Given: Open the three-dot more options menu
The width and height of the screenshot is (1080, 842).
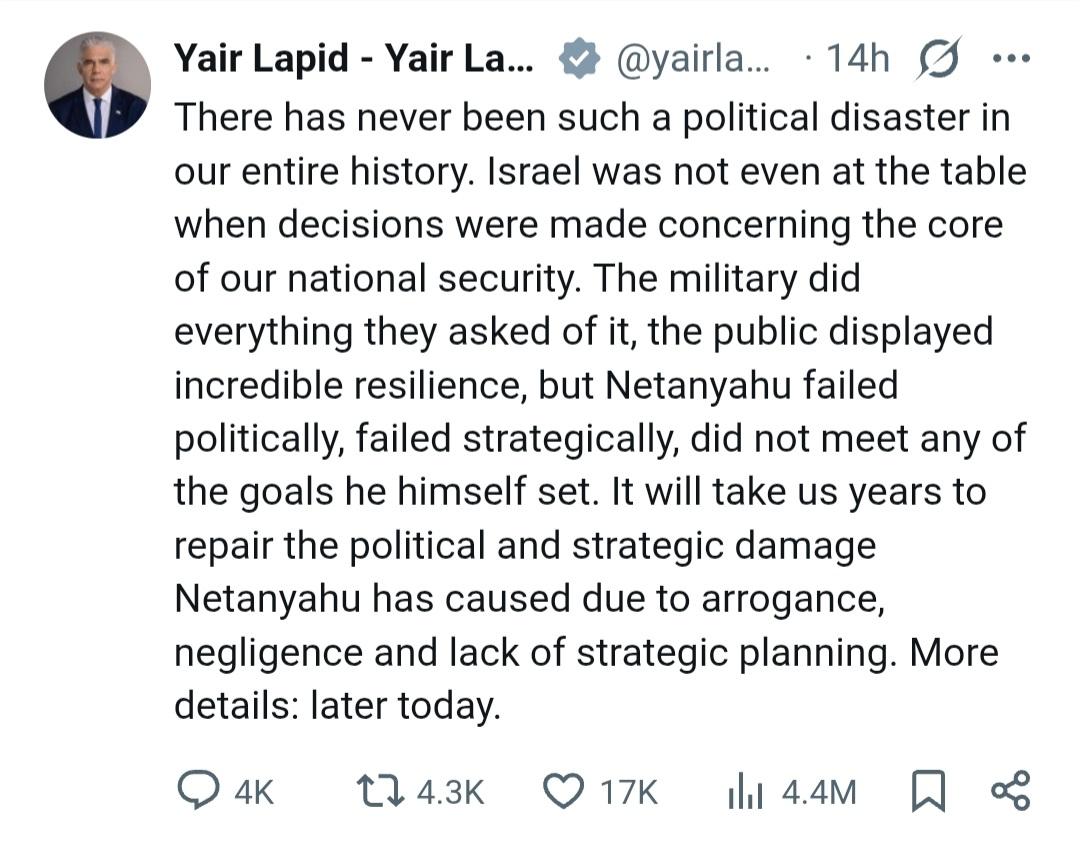Looking at the screenshot, I should click(x=1009, y=59).
